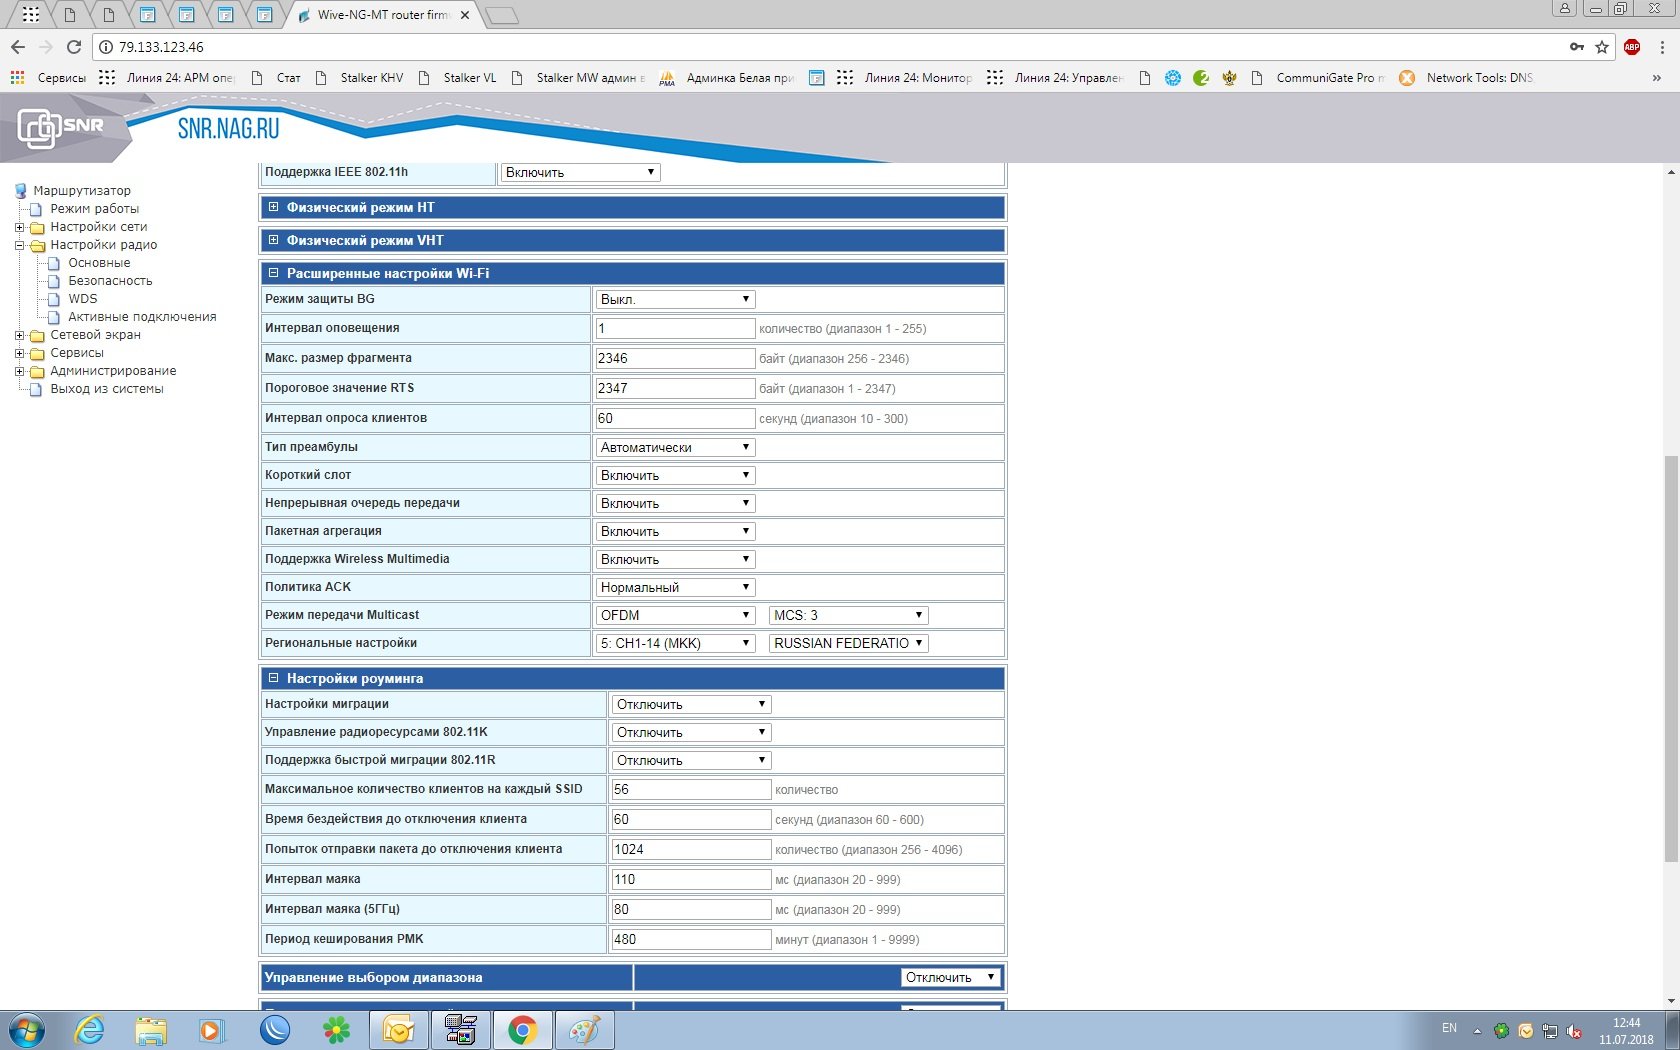Expand the Физический режим VHT section
The width and height of the screenshot is (1680, 1050).
pyautogui.click(x=273, y=240)
